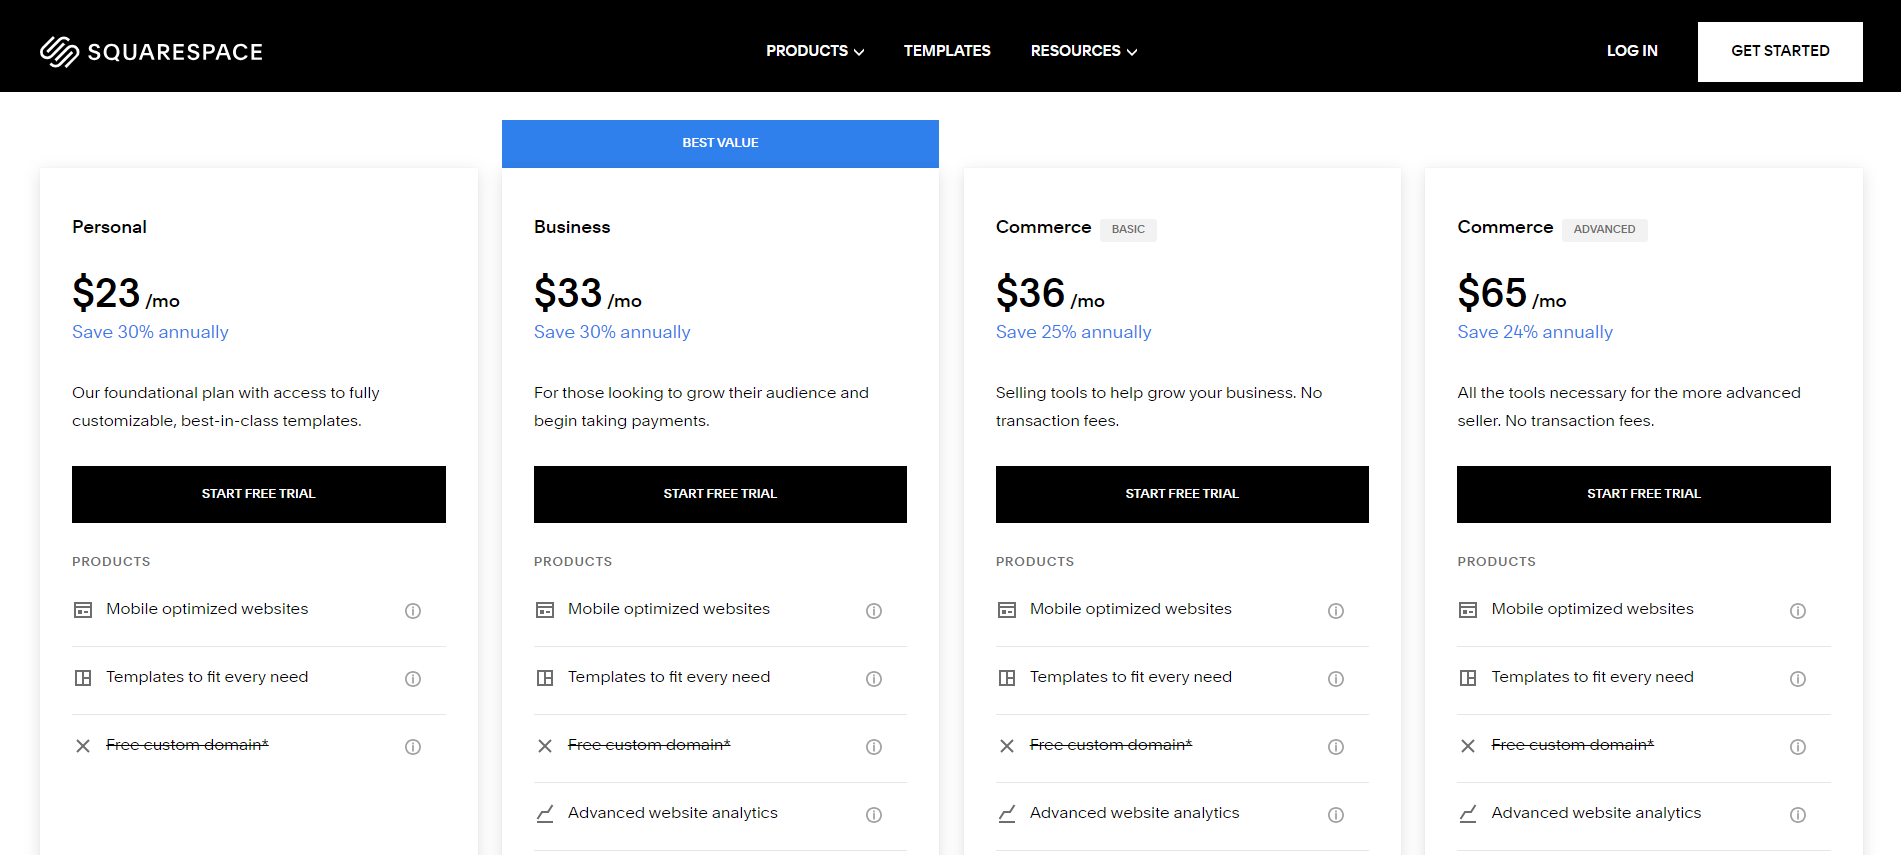Image resolution: width=1901 pixels, height=855 pixels.
Task: Open info for Business Free custom domain
Action: [x=874, y=747]
